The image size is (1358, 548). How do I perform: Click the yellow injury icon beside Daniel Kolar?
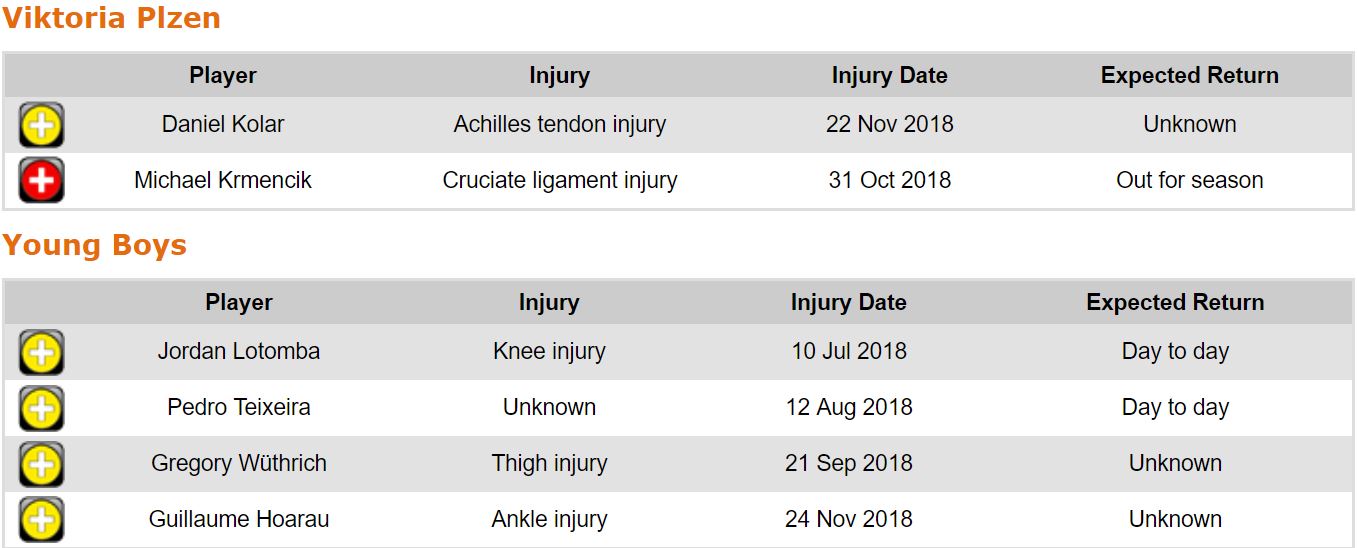tap(41, 125)
